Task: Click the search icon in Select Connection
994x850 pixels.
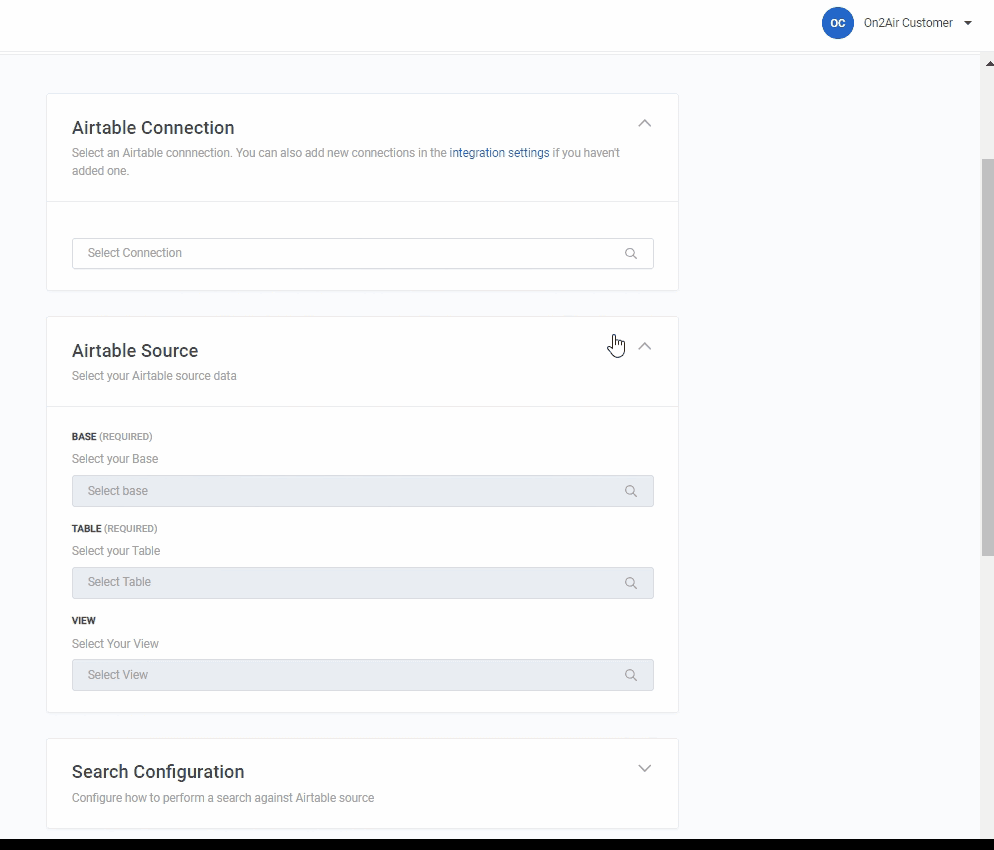Action: coord(631,253)
